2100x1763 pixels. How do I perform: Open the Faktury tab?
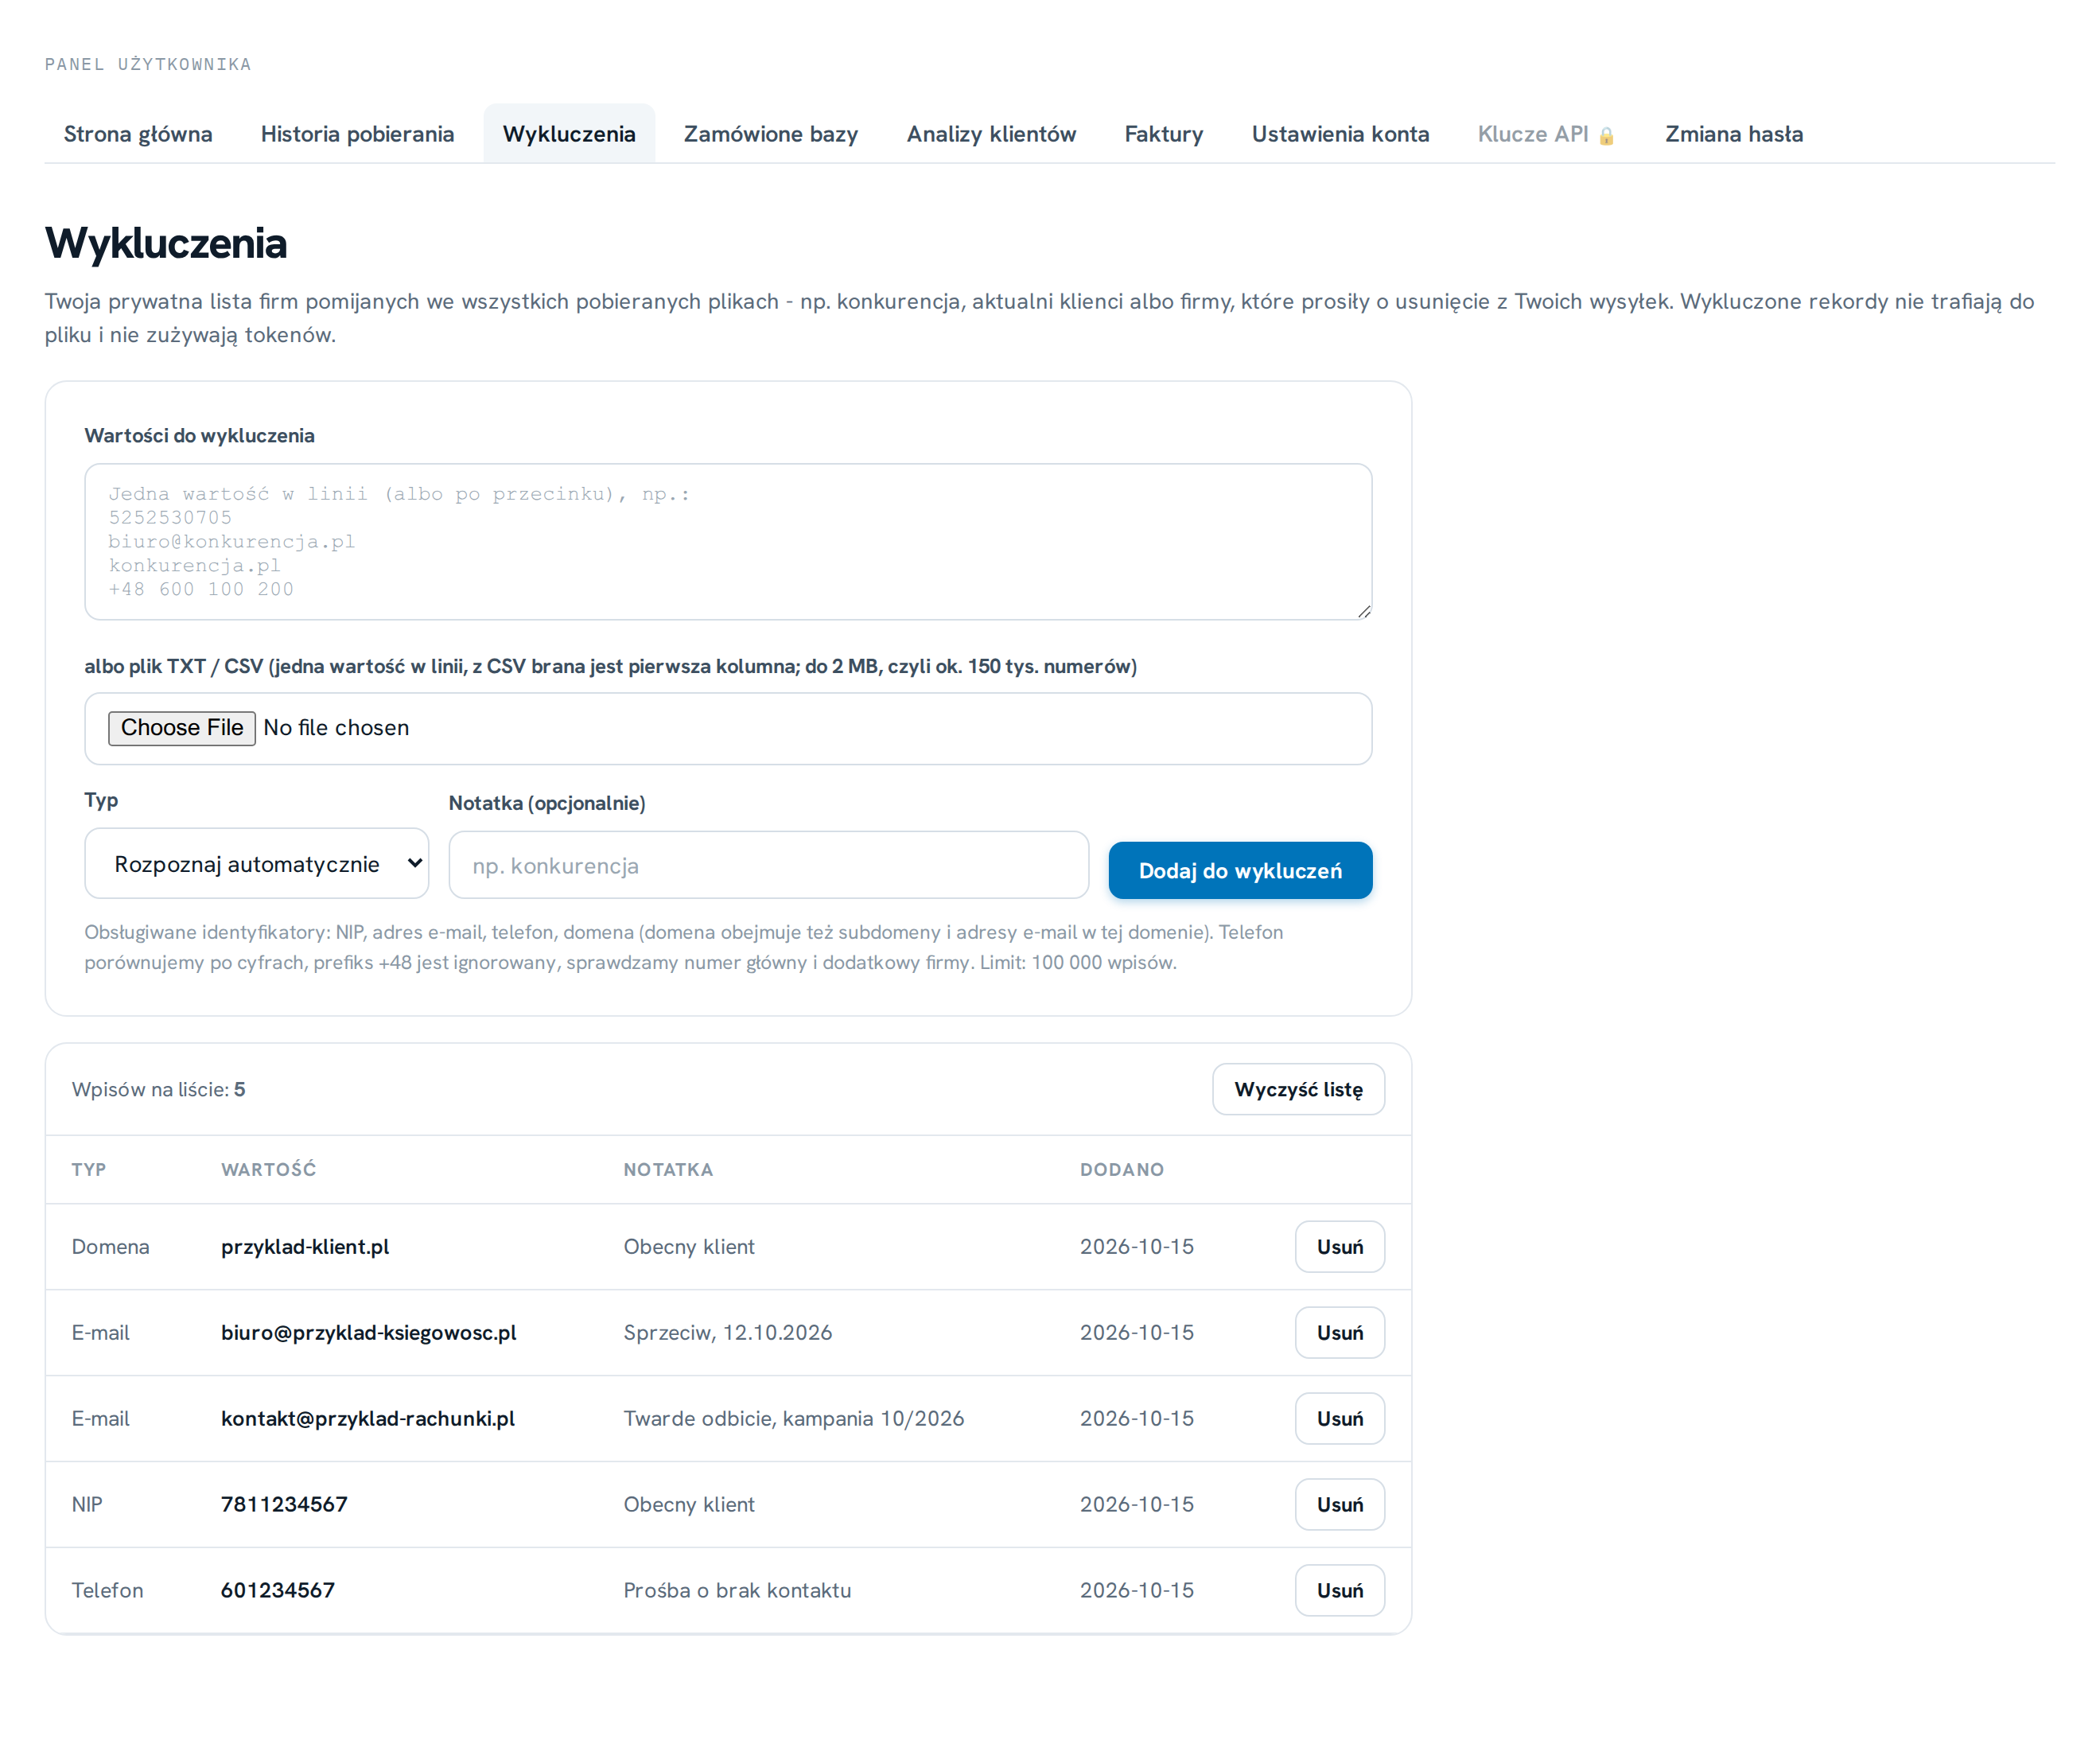click(x=1163, y=134)
